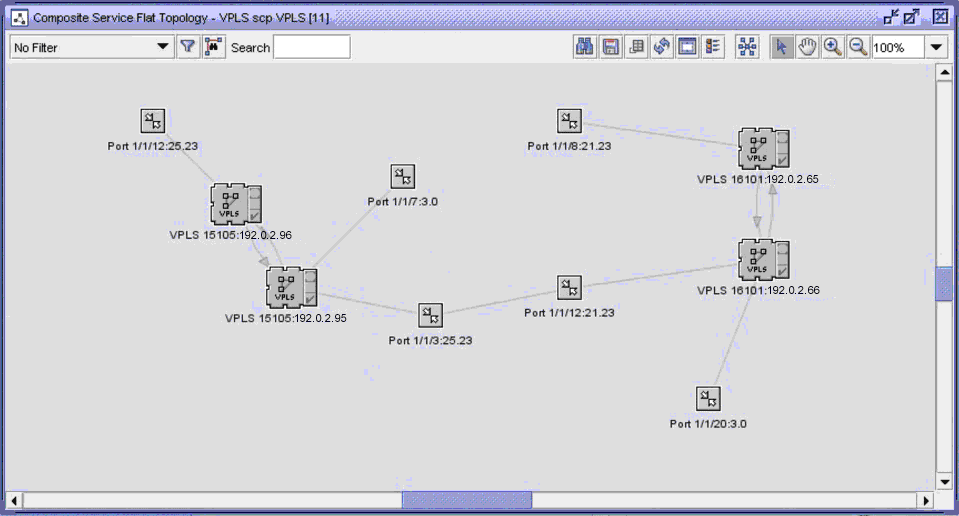Click the auto-layout network icon
Screen dimensions: 959x516
747,47
